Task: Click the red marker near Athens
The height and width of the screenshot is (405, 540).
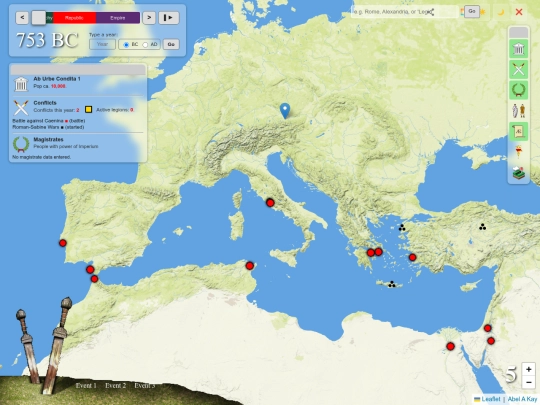Action: [x=378, y=252]
